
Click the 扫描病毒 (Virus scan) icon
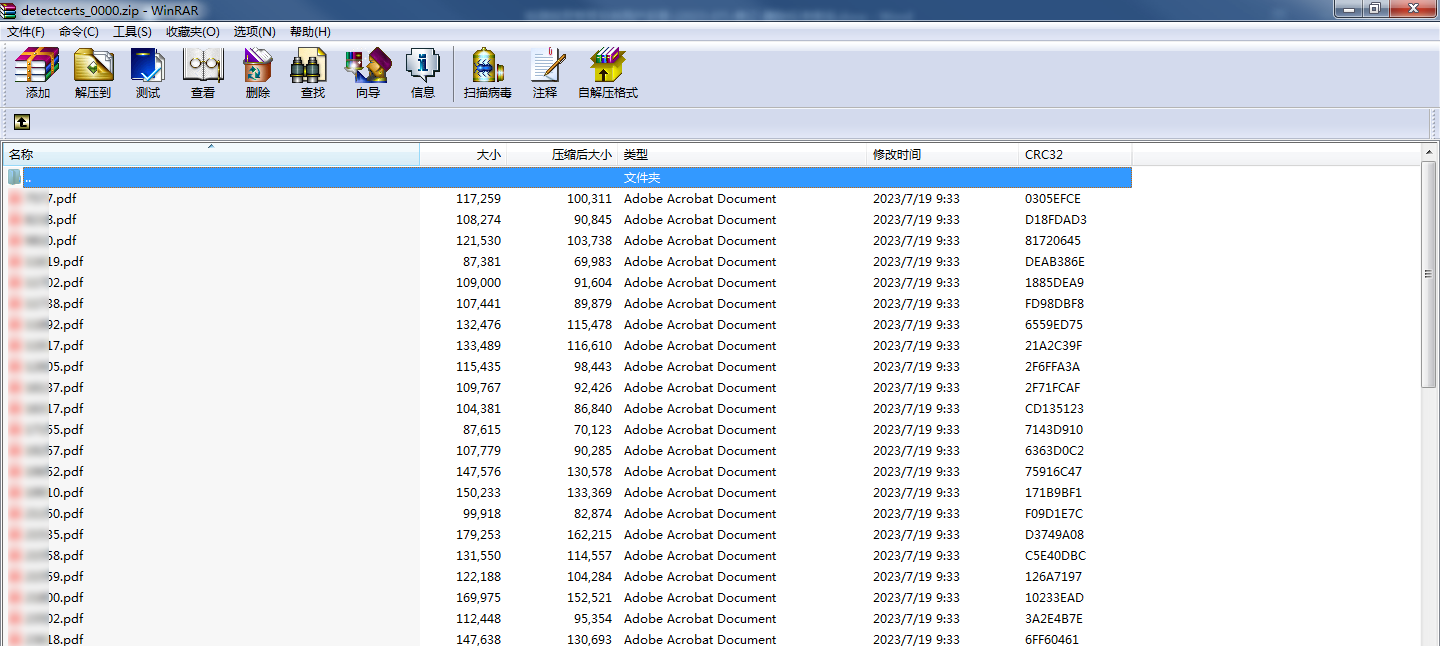[x=488, y=73]
